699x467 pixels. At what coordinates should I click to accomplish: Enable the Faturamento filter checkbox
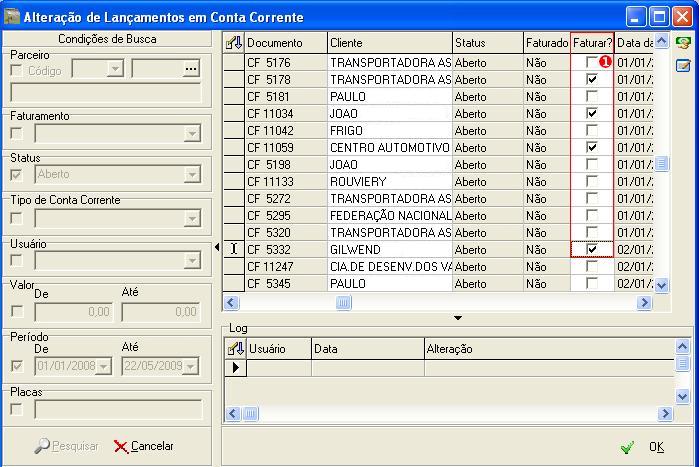[16, 133]
